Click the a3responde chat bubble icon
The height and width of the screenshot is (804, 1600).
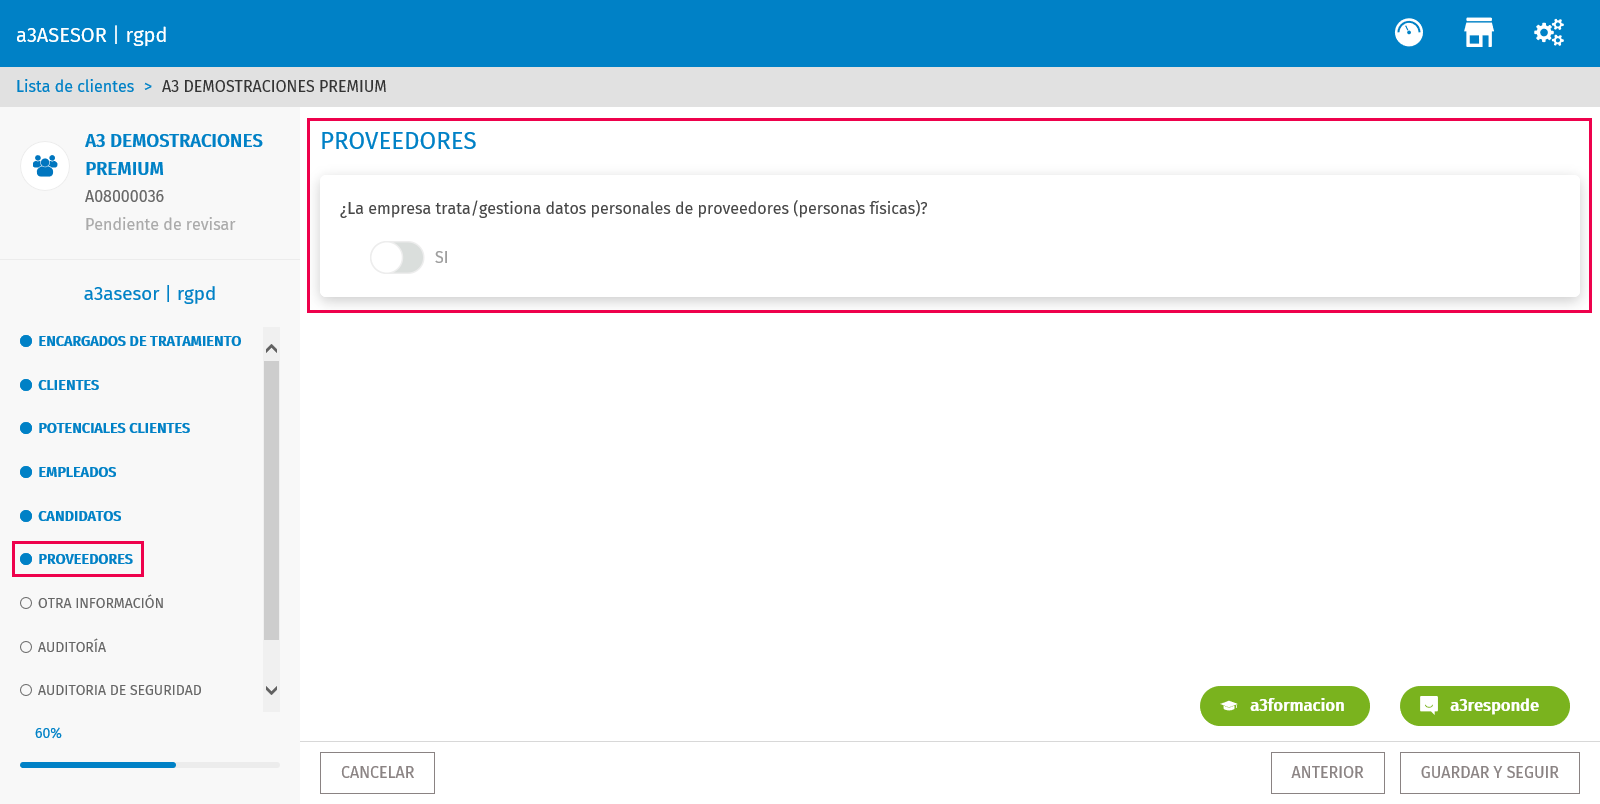coord(1429,706)
